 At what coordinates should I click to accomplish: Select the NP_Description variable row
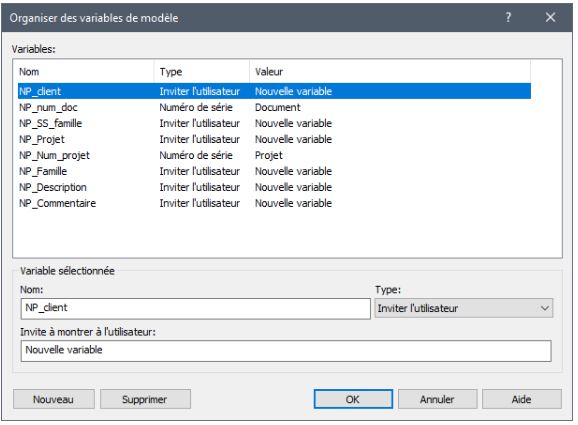click(274, 187)
